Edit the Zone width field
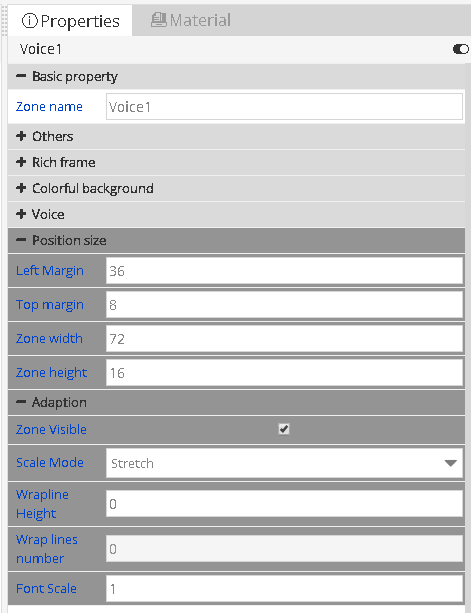 coord(284,339)
